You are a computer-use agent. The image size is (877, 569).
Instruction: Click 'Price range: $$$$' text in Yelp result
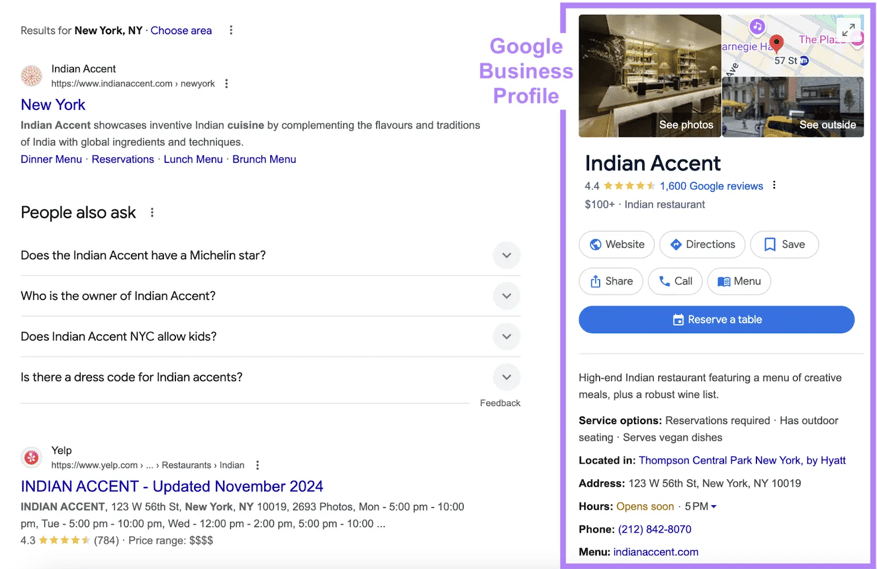[171, 540]
